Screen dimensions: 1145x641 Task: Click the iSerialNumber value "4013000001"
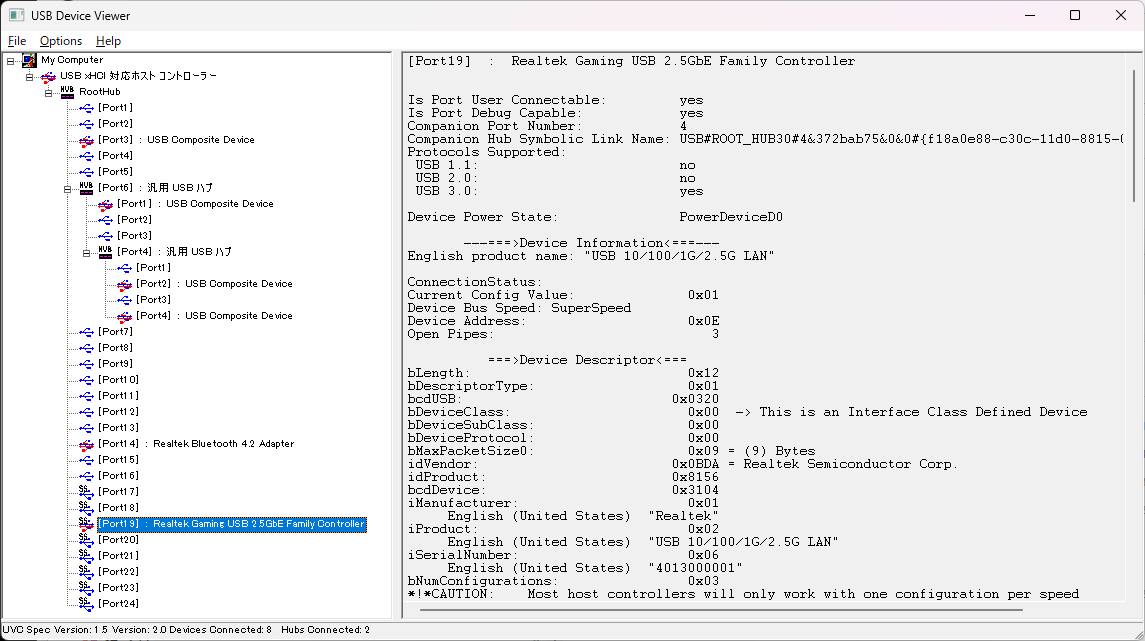[695, 568]
